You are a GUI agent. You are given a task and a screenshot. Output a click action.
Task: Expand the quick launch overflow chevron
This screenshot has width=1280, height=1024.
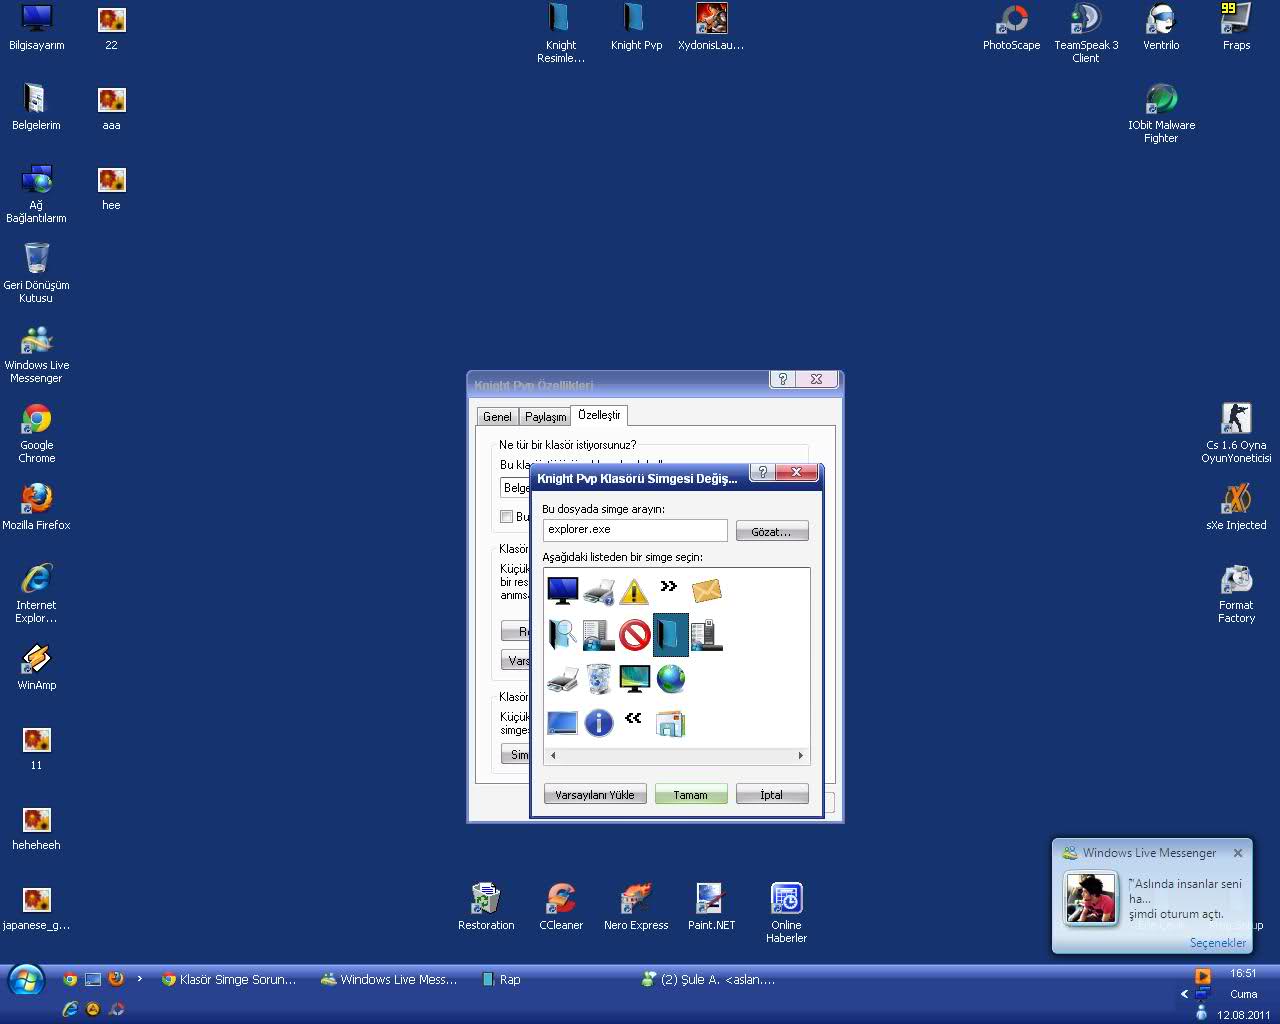(x=140, y=979)
